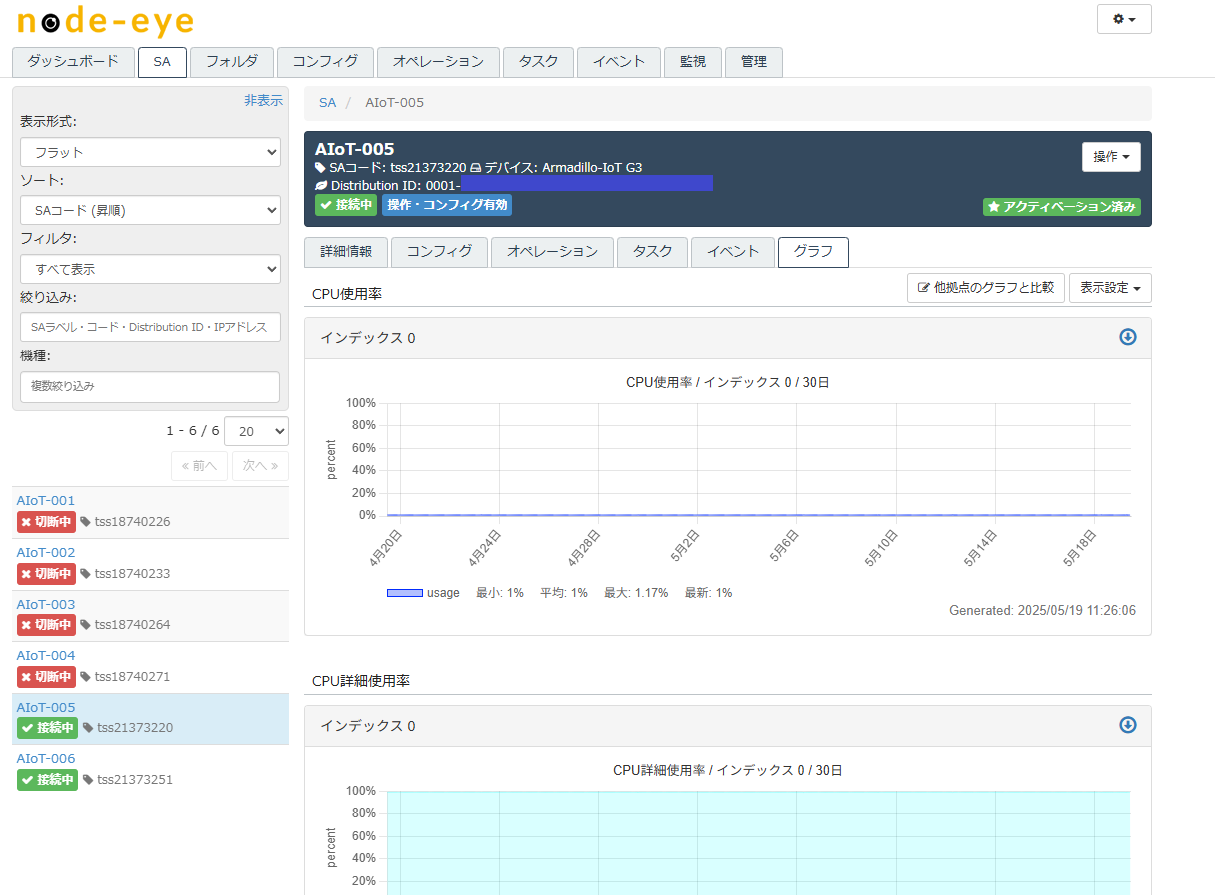
Task: Focus the 機種 複数絞り込み input field
Action: coord(150,386)
